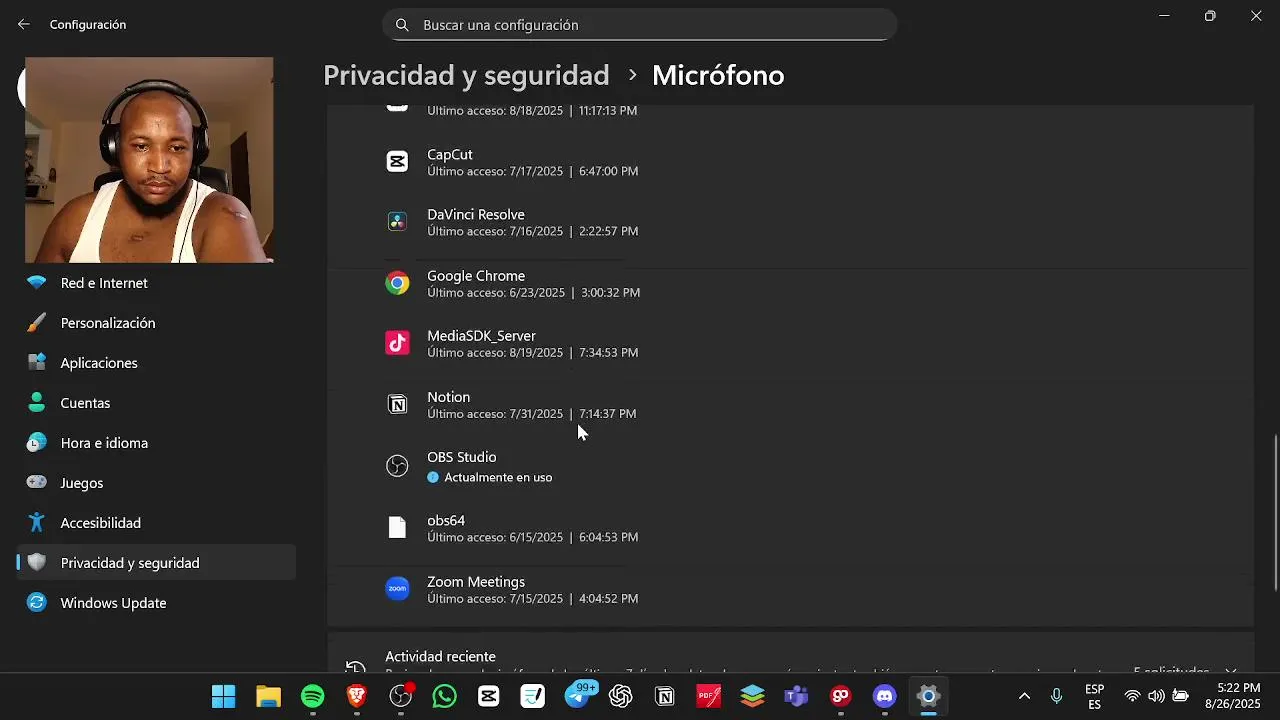Click the settings page vertical scrollbar
1280x720 pixels.
(1275, 513)
